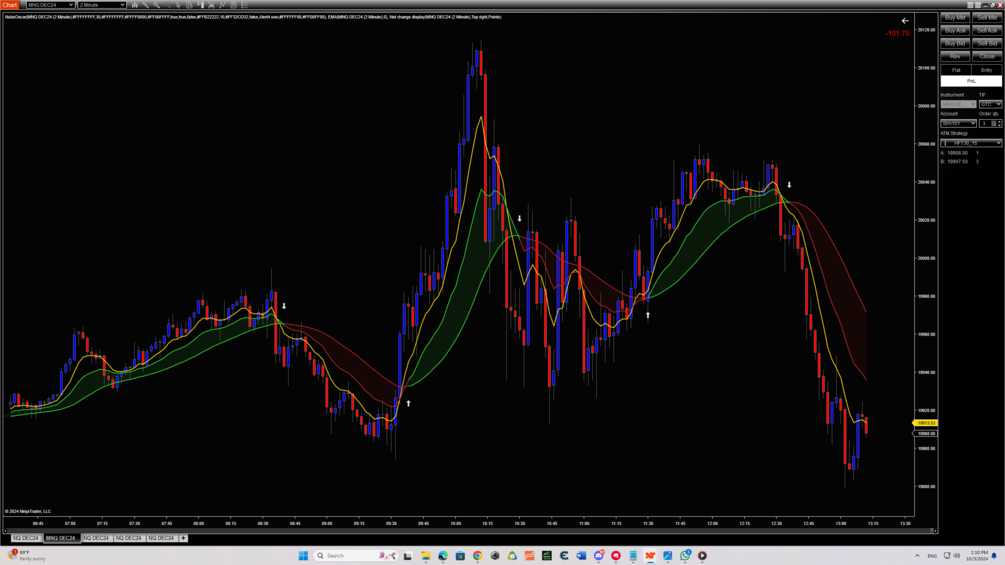Toggle the Chart Trader toolbar icon
Viewport: 1005px width, 565px height.
[x=200, y=4]
